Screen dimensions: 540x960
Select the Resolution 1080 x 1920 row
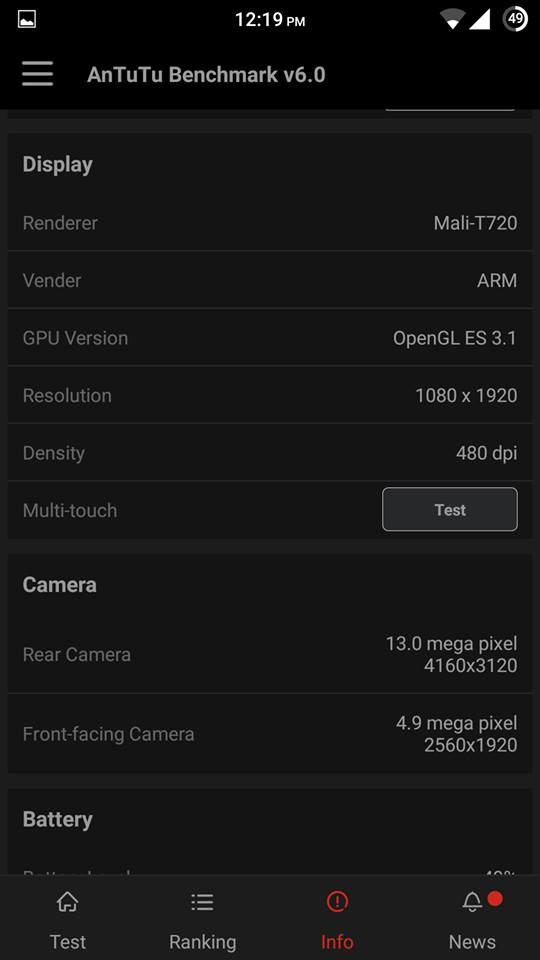click(269, 396)
